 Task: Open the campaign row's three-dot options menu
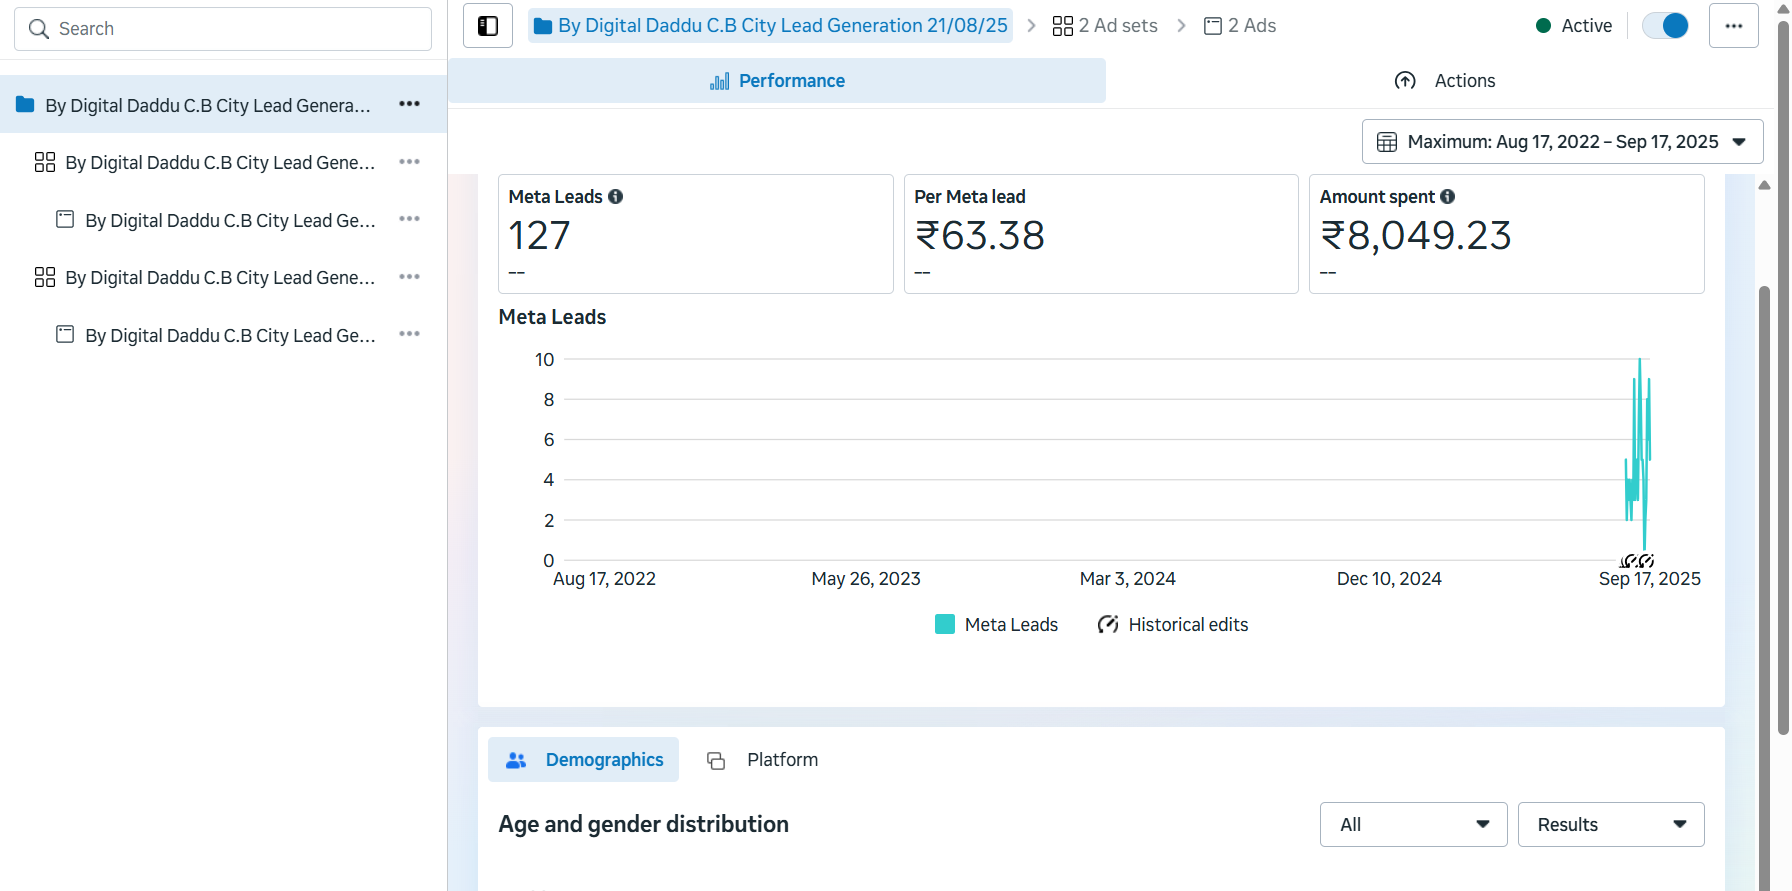pyautogui.click(x=409, y=104)
